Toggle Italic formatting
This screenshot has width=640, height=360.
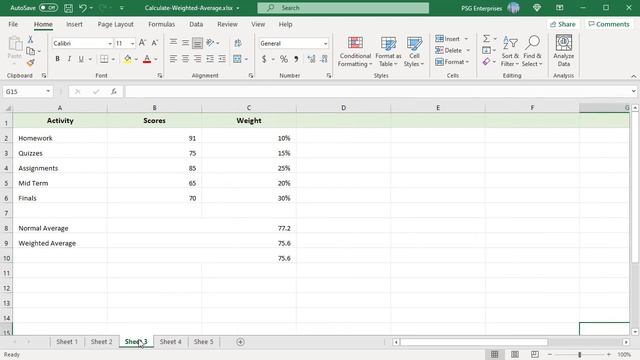point(69,59)
